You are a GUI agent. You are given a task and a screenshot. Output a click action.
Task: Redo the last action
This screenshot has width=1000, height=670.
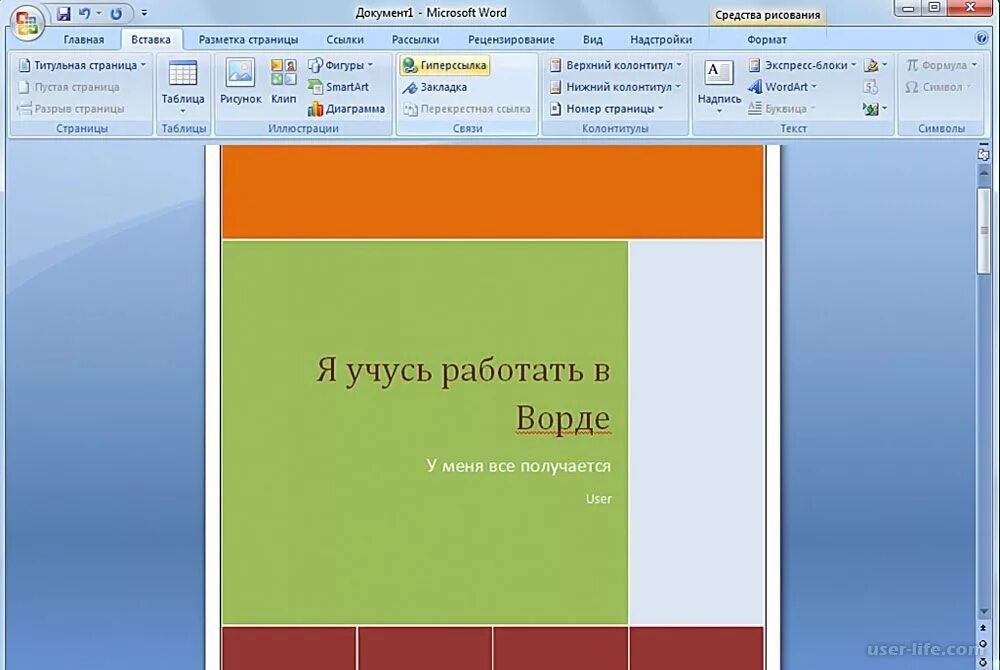click(116, 13)
